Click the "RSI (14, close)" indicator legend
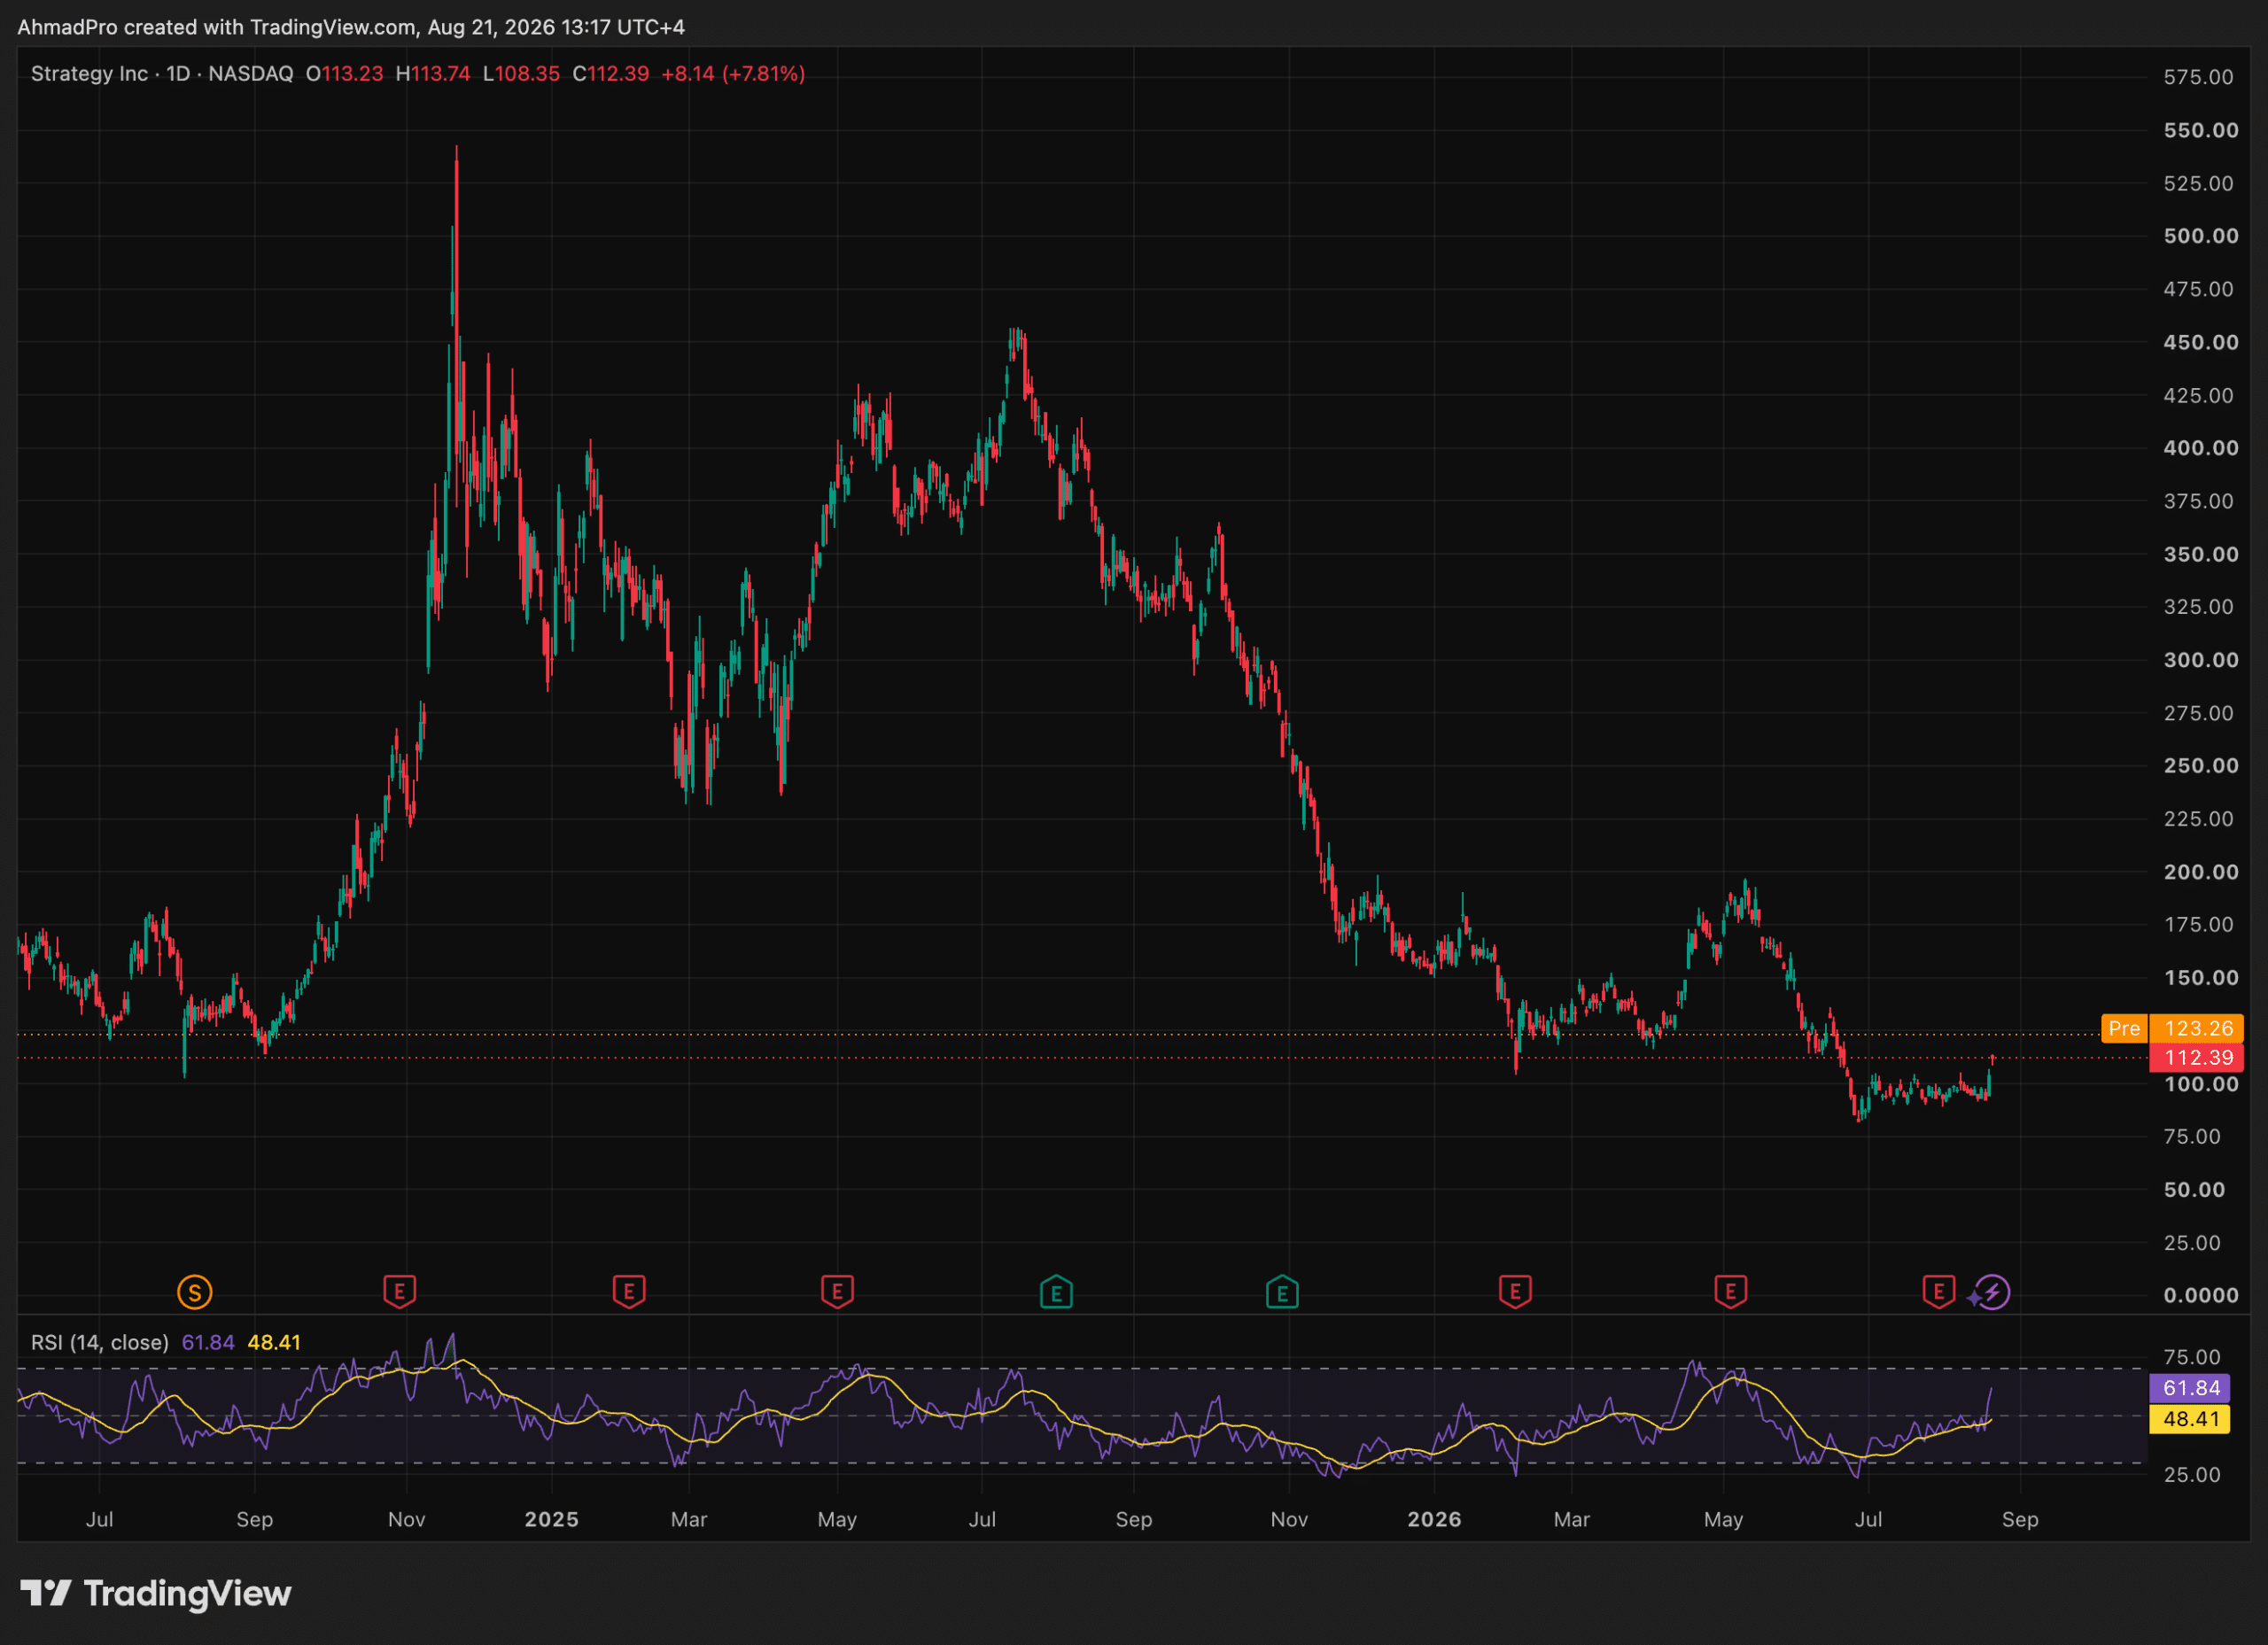This screenshot has width=2268, height=1645. [x=100, y=1342]
